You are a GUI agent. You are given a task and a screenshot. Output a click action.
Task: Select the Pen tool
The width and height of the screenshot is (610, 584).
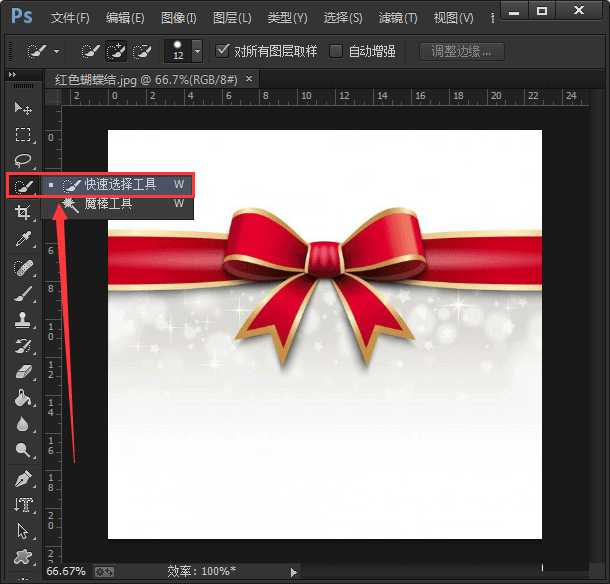coord(23,479)
